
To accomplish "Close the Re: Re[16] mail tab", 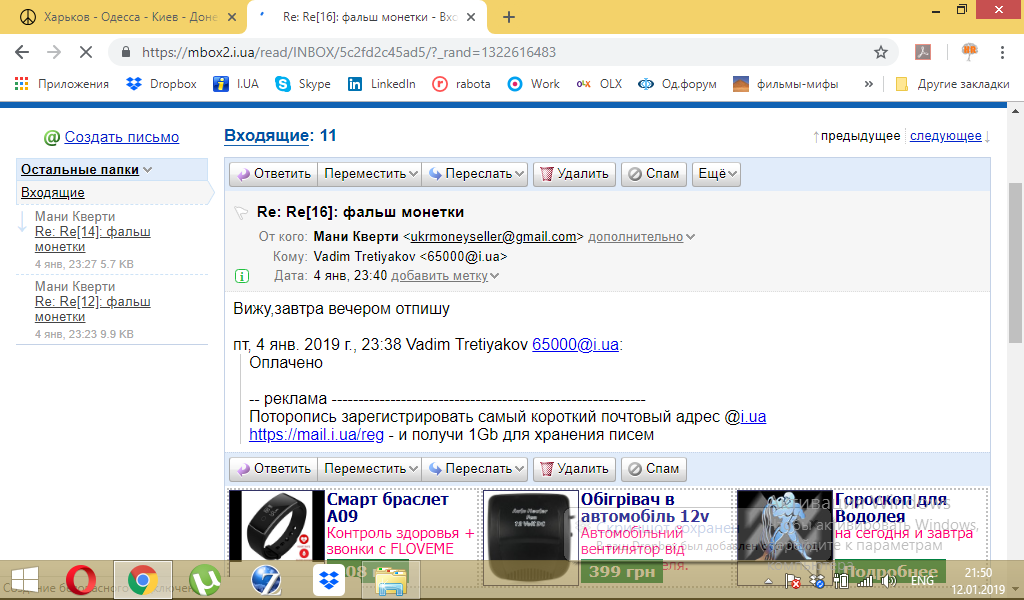I will 471,17.
